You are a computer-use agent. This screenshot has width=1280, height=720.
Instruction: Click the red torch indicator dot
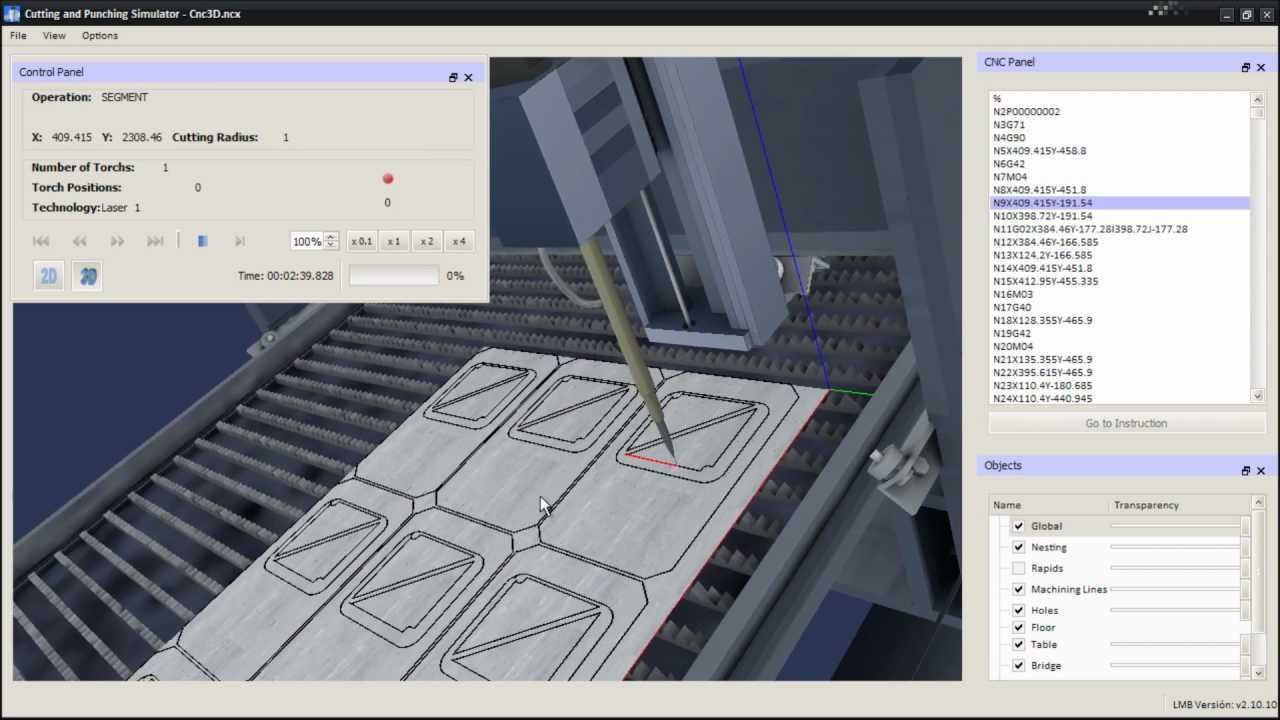click(388, 179)
